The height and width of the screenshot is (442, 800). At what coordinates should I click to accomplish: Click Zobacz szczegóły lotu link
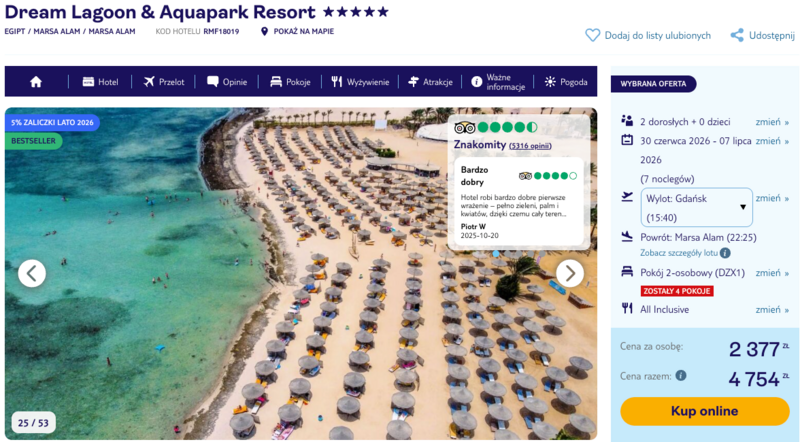(679, 253)
